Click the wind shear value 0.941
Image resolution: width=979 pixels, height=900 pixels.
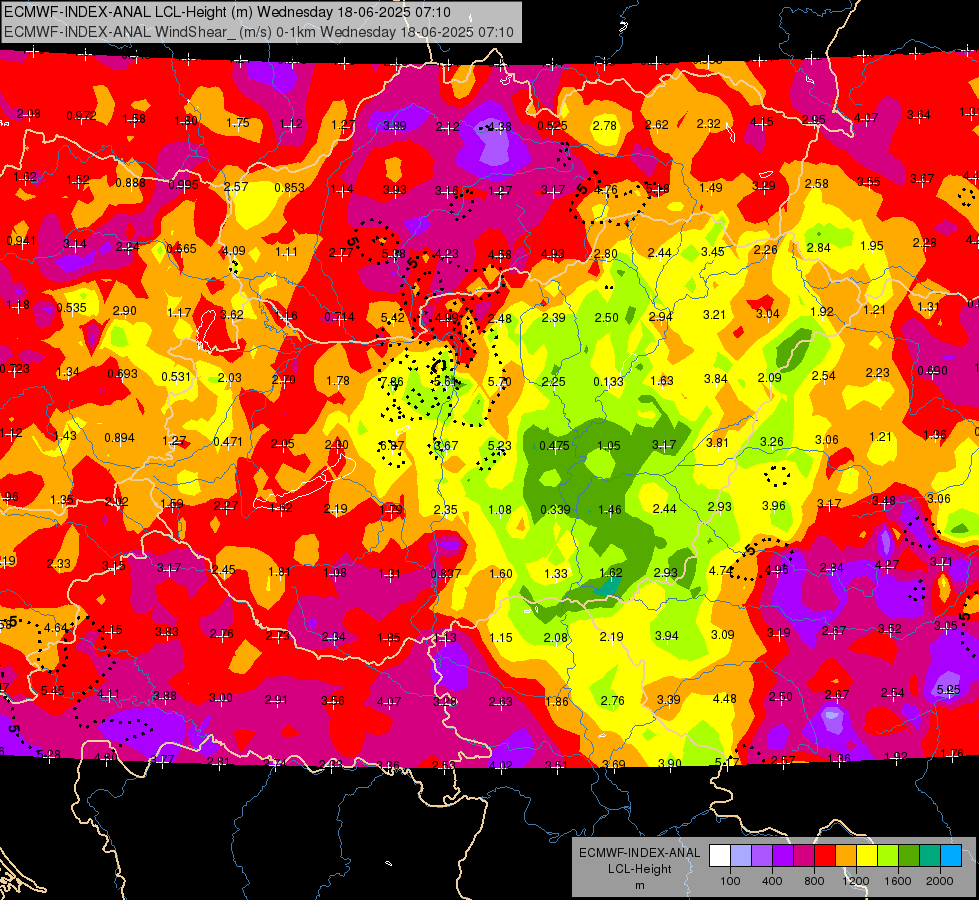click(21, 241)
